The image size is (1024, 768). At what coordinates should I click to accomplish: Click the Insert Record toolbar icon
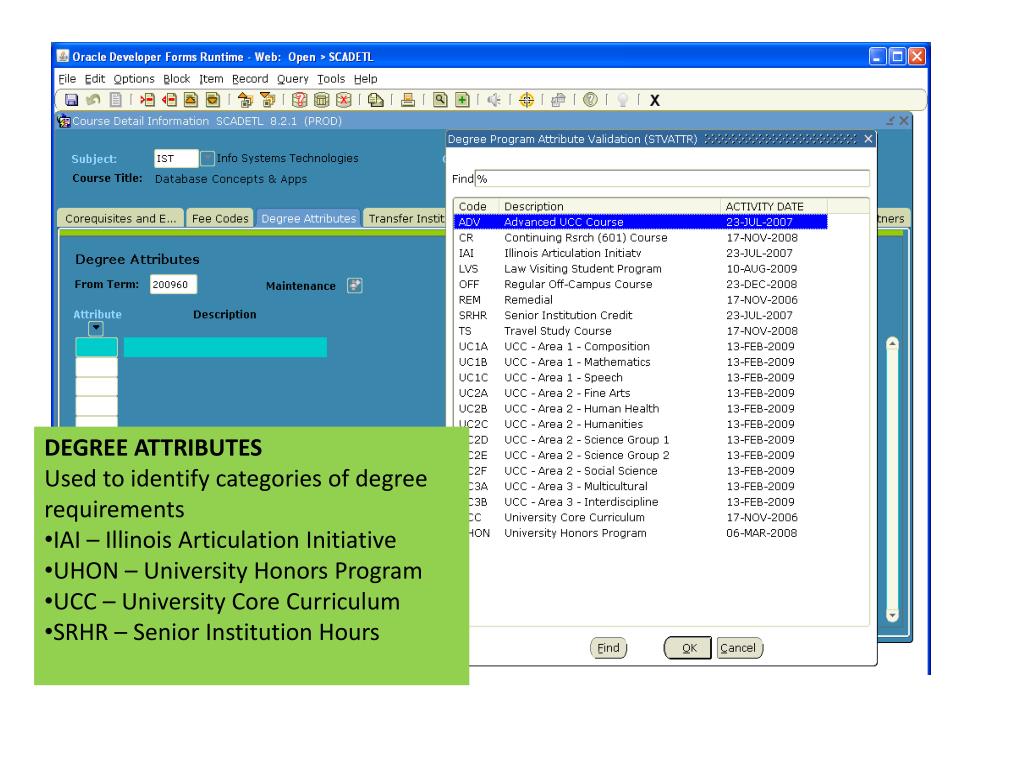148,100
